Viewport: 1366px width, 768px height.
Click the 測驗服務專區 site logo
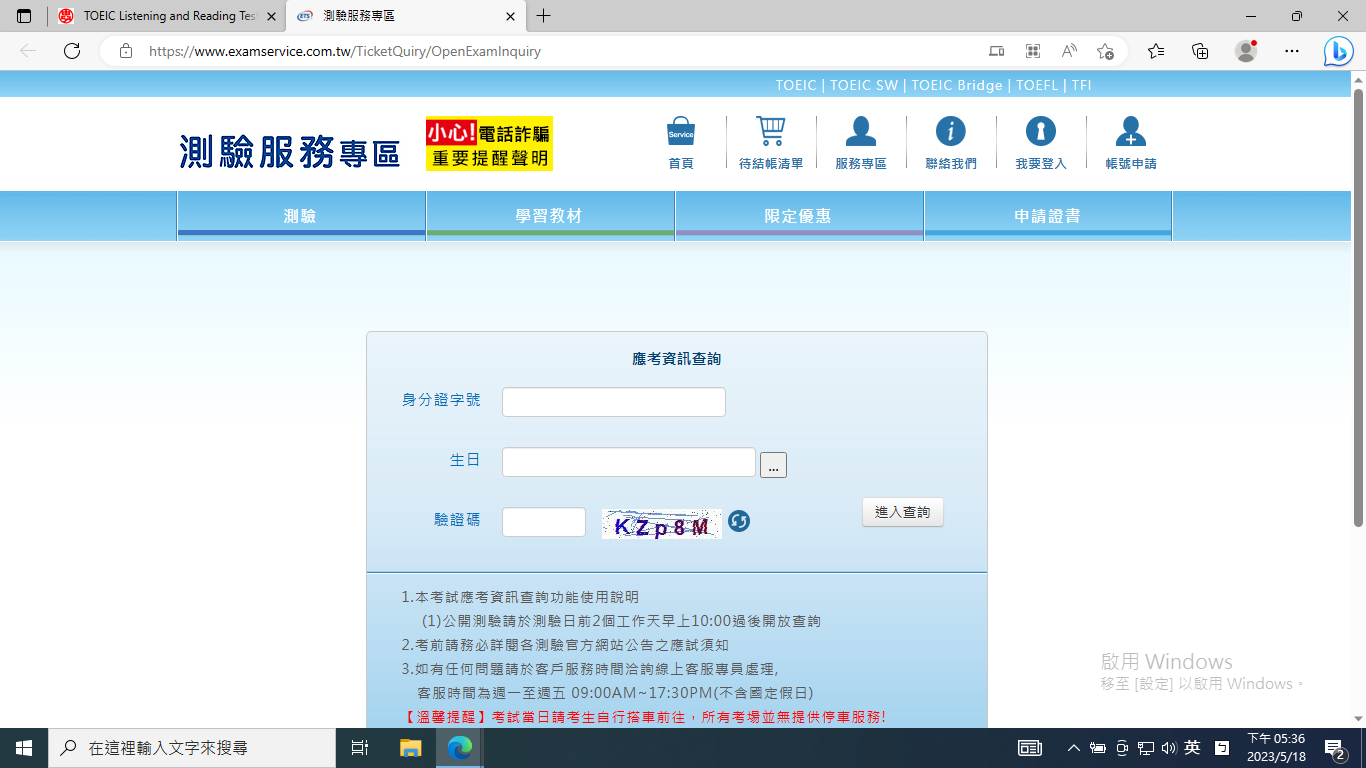click(290, 150)
